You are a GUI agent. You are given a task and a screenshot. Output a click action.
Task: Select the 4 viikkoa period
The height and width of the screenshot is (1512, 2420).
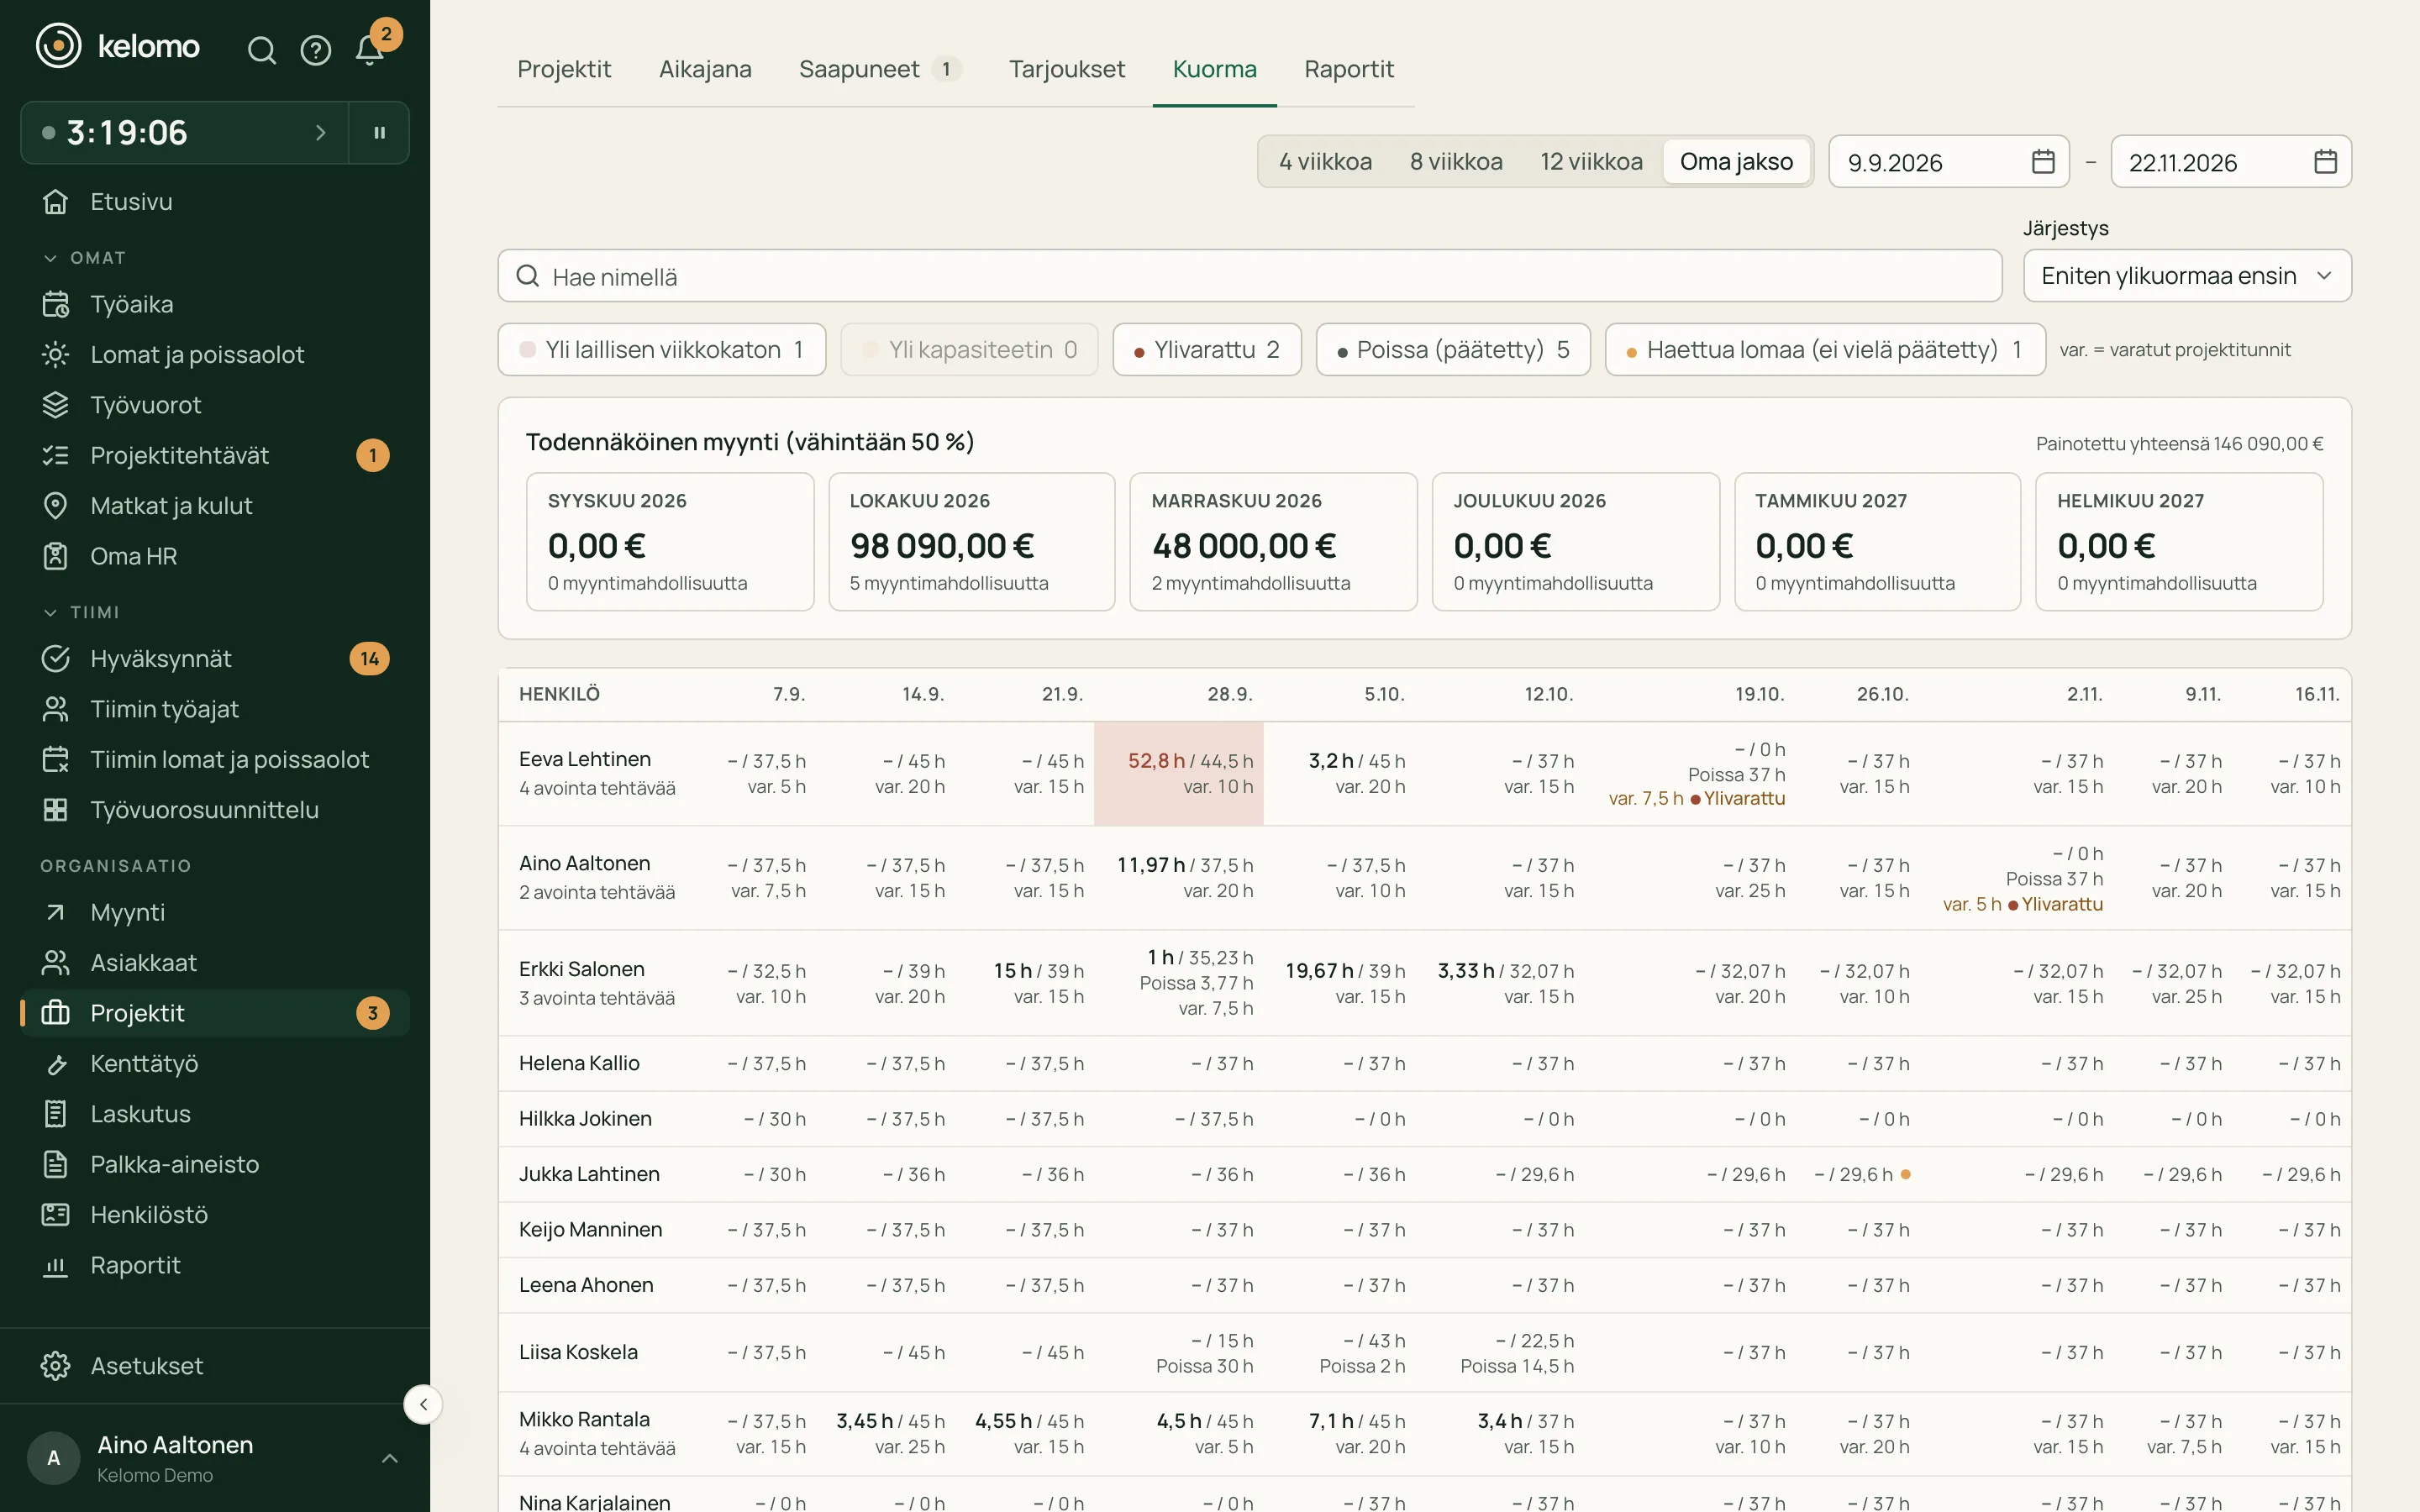(x=1325, y=161)
